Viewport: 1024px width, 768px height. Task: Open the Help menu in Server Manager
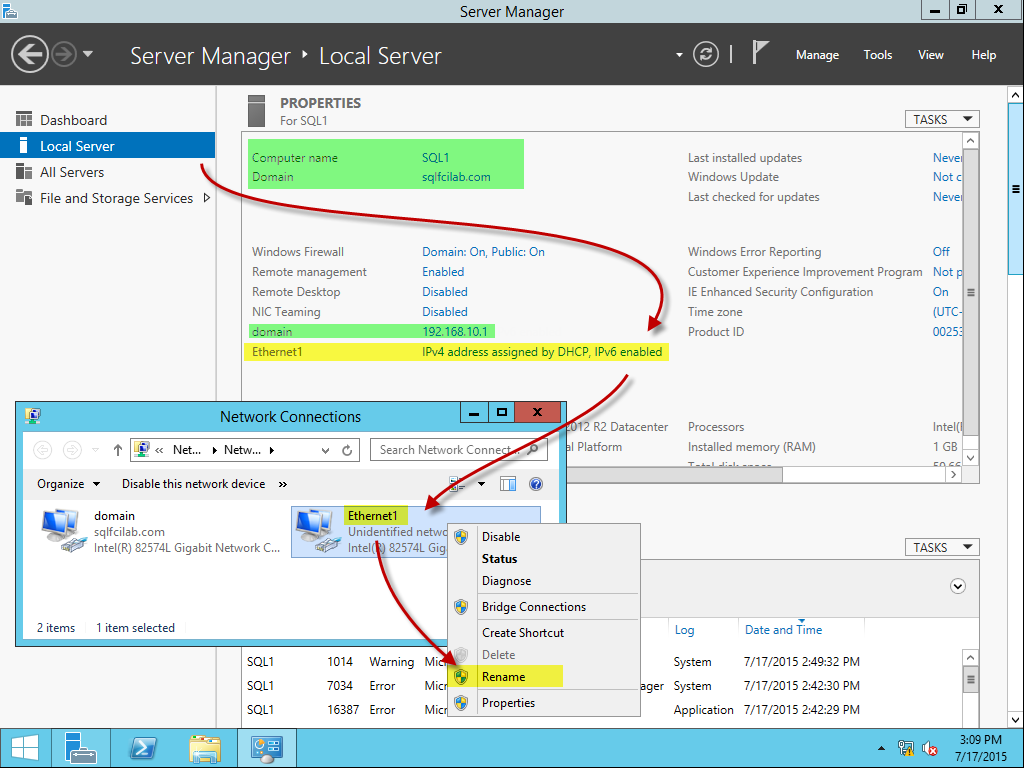coord(984,55)
